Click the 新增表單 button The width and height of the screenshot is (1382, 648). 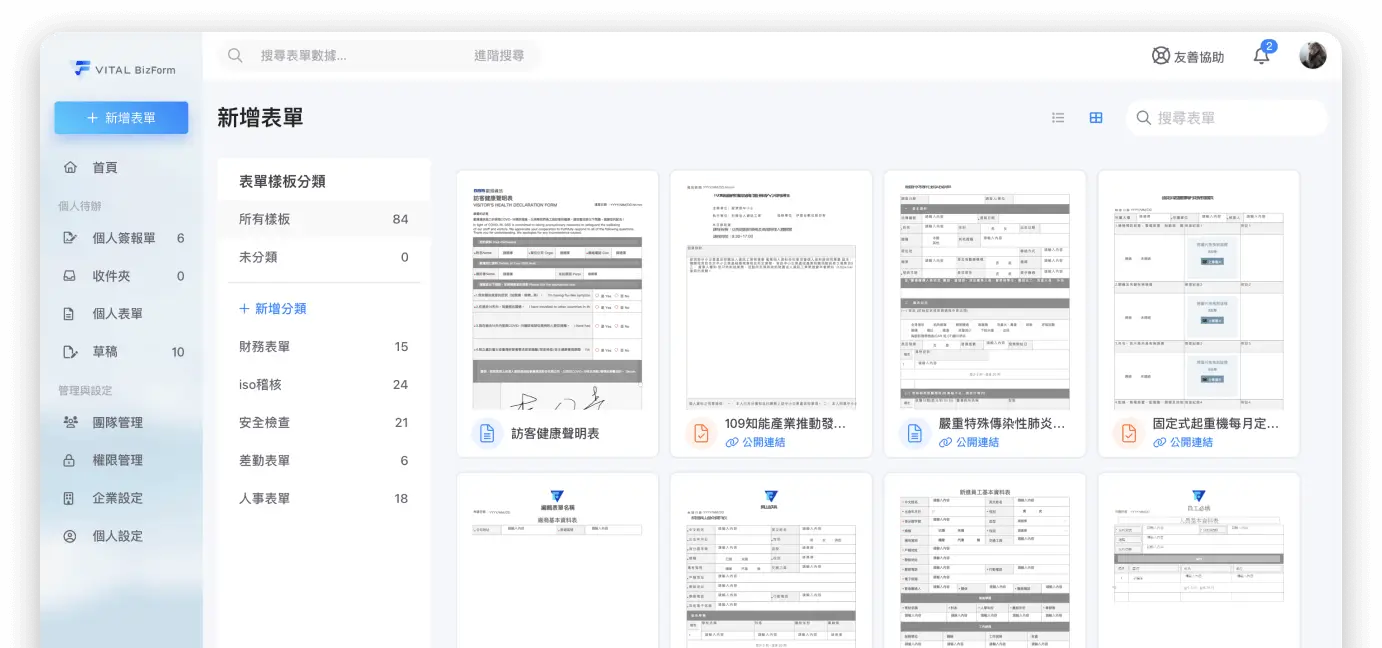point(121,118)
